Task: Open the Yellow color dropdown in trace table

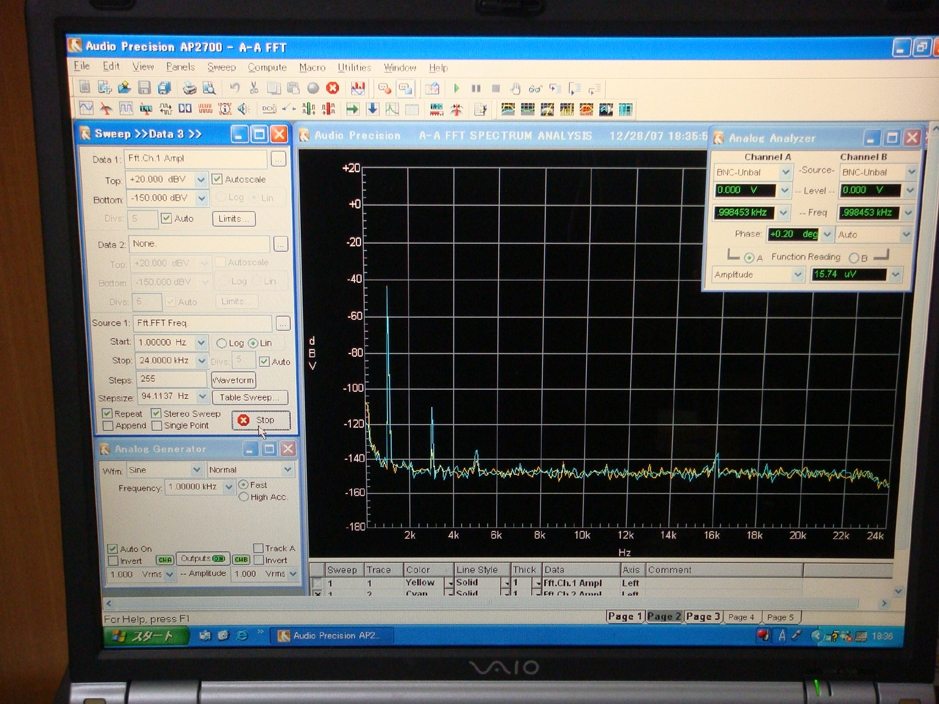Action: point(449,582)
